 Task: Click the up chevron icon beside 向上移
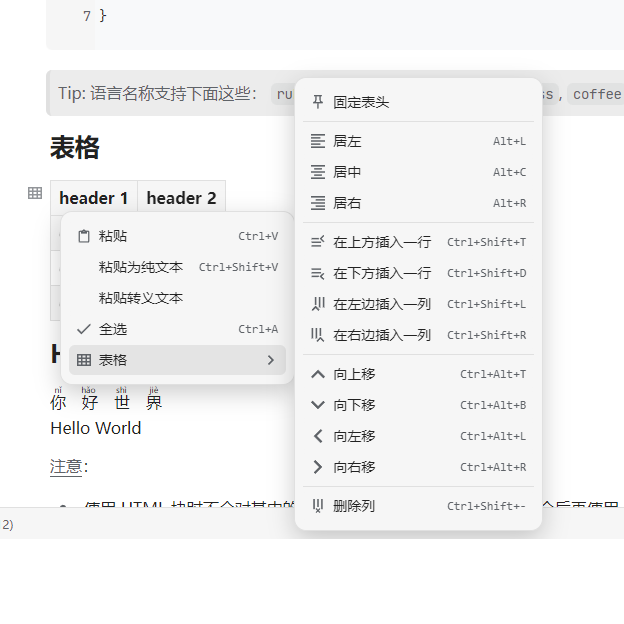(318, 374)
